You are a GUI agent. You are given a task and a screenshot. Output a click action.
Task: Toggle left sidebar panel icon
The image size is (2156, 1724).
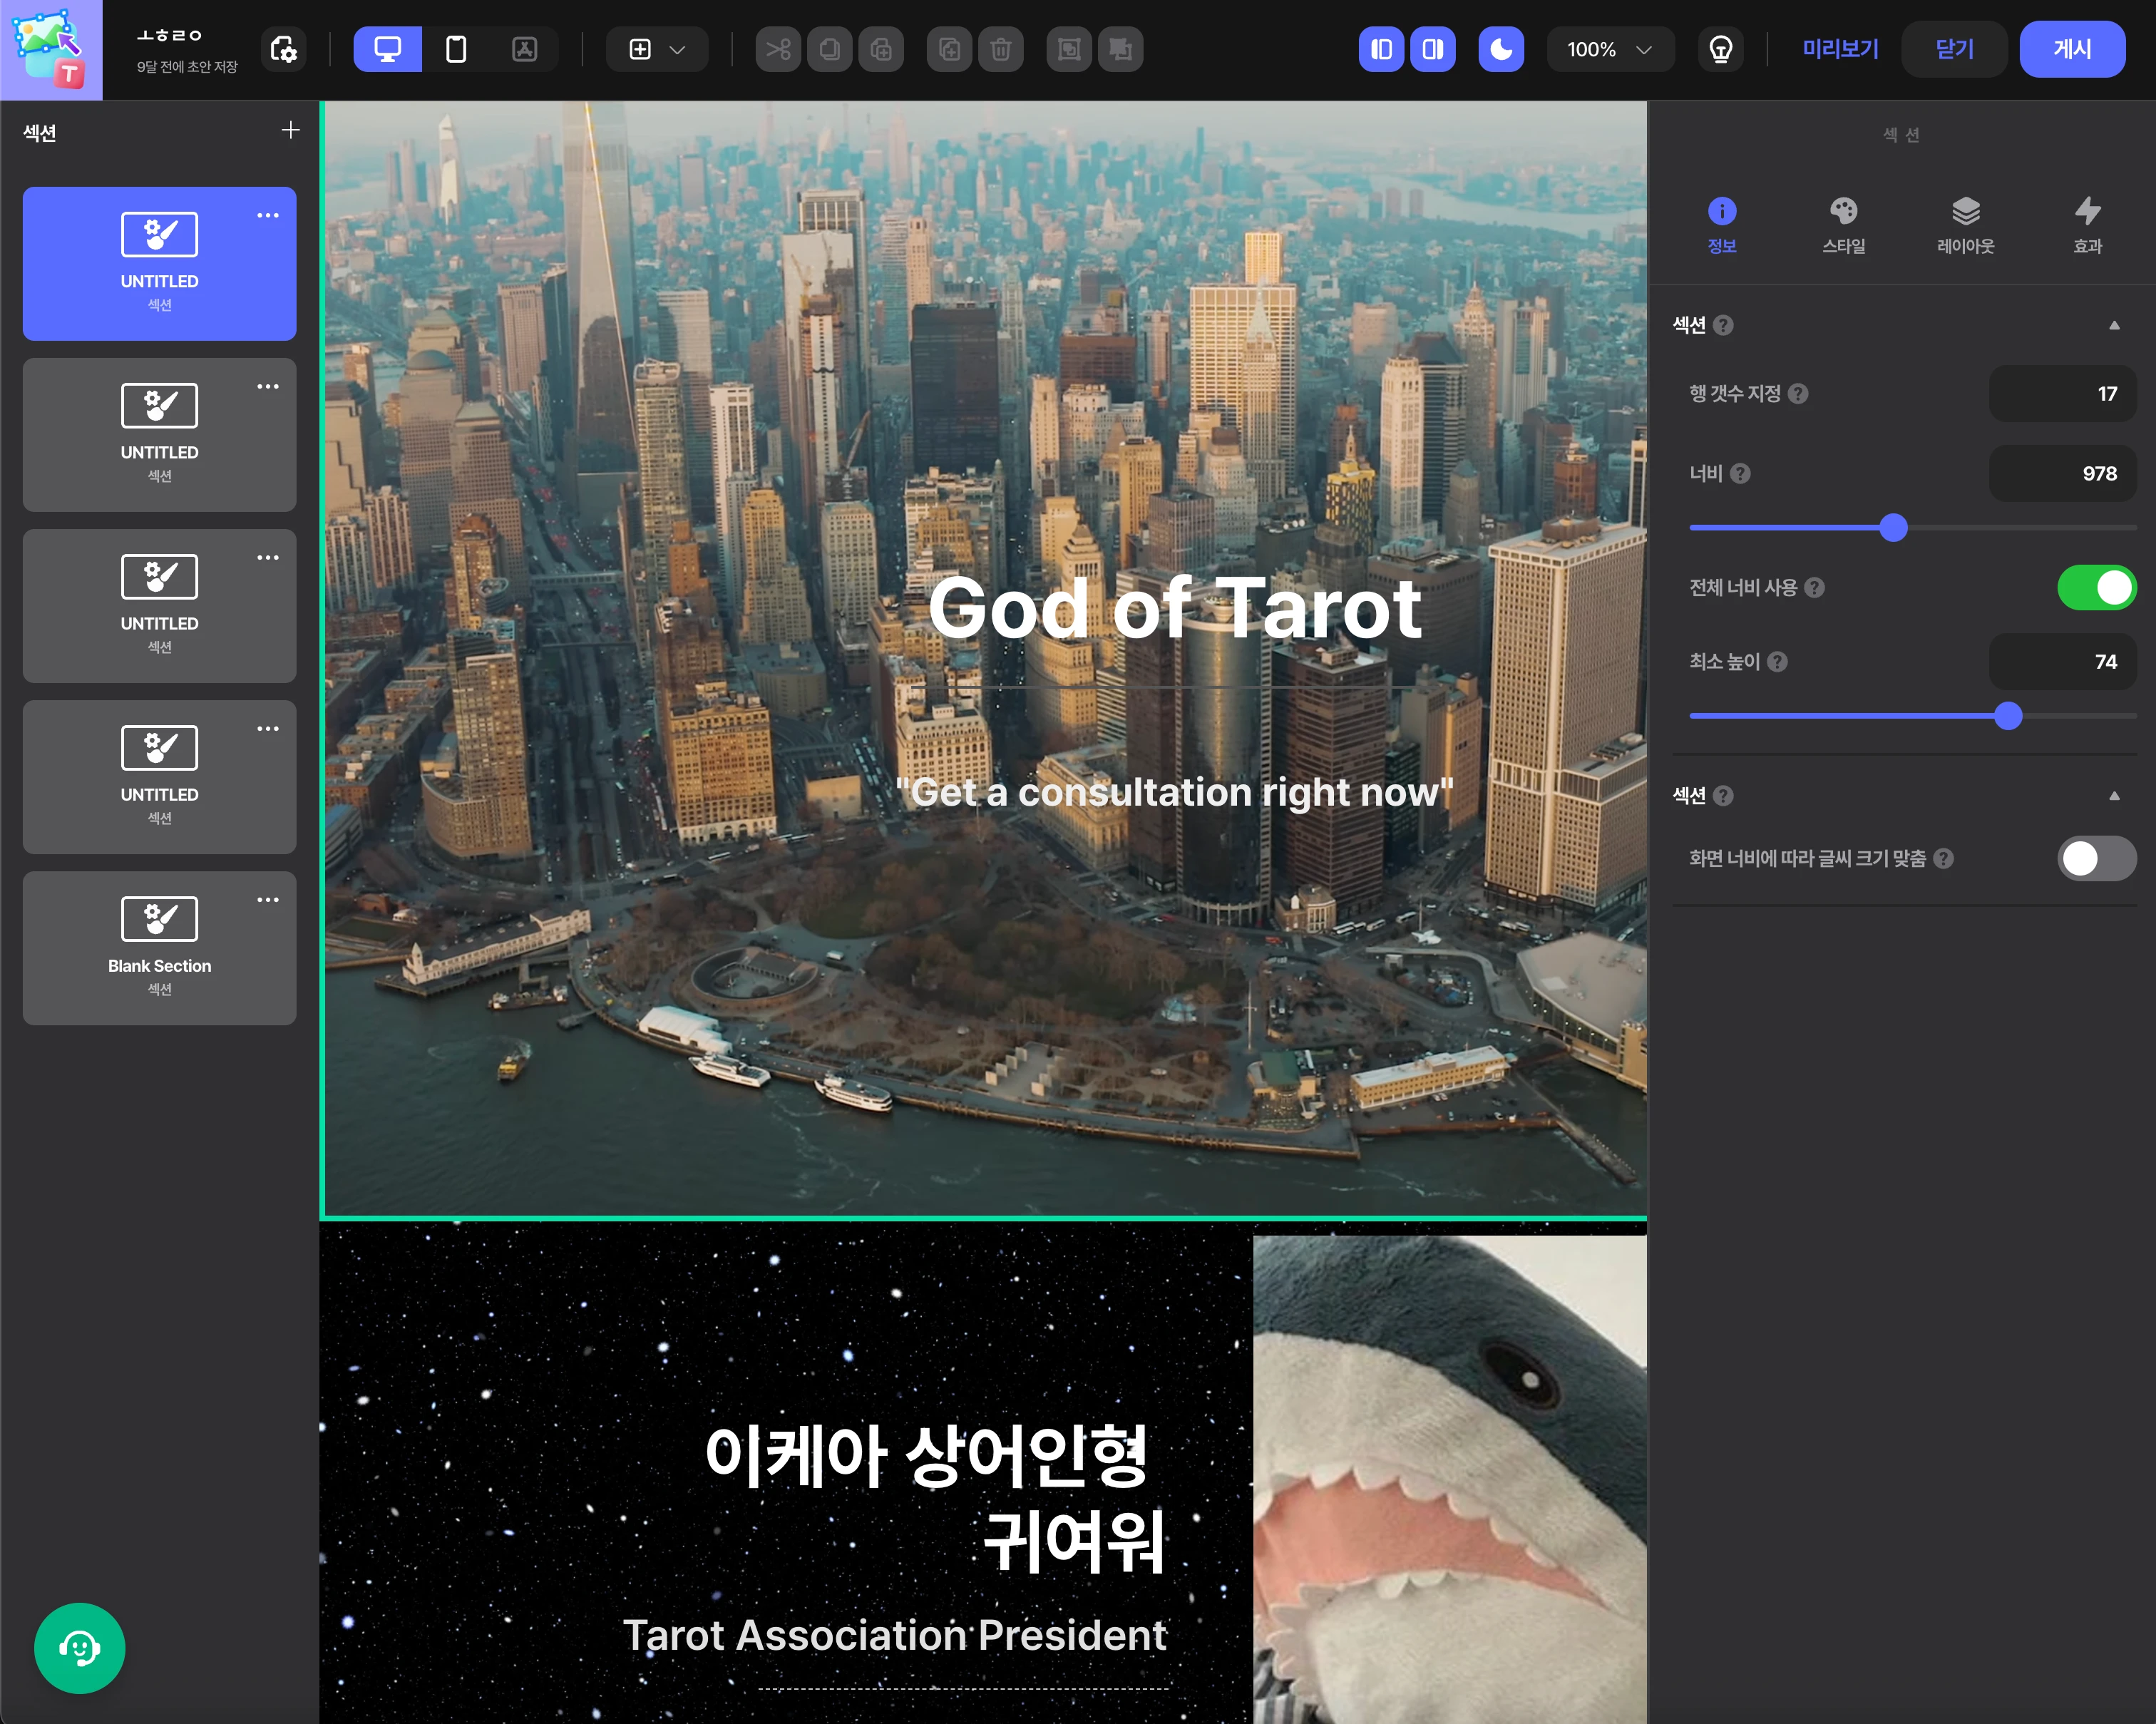coord(1381,49)
